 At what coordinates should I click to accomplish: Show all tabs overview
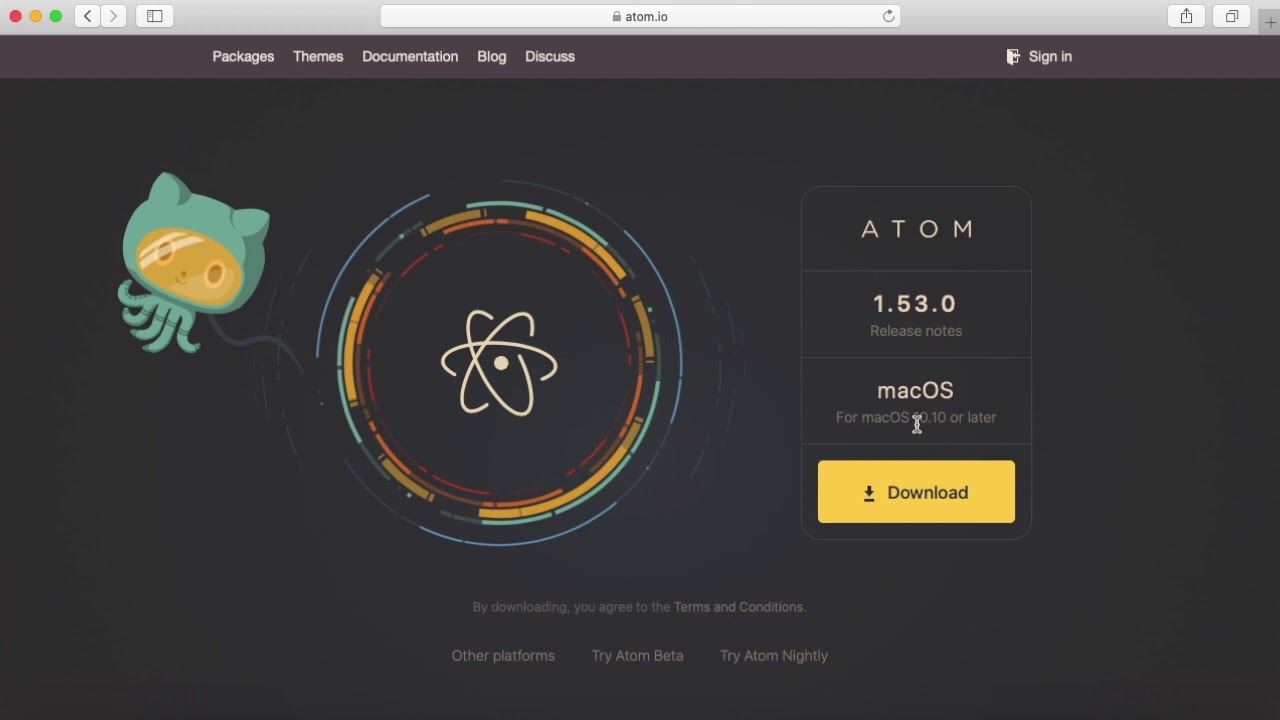tap(1232, 16)
